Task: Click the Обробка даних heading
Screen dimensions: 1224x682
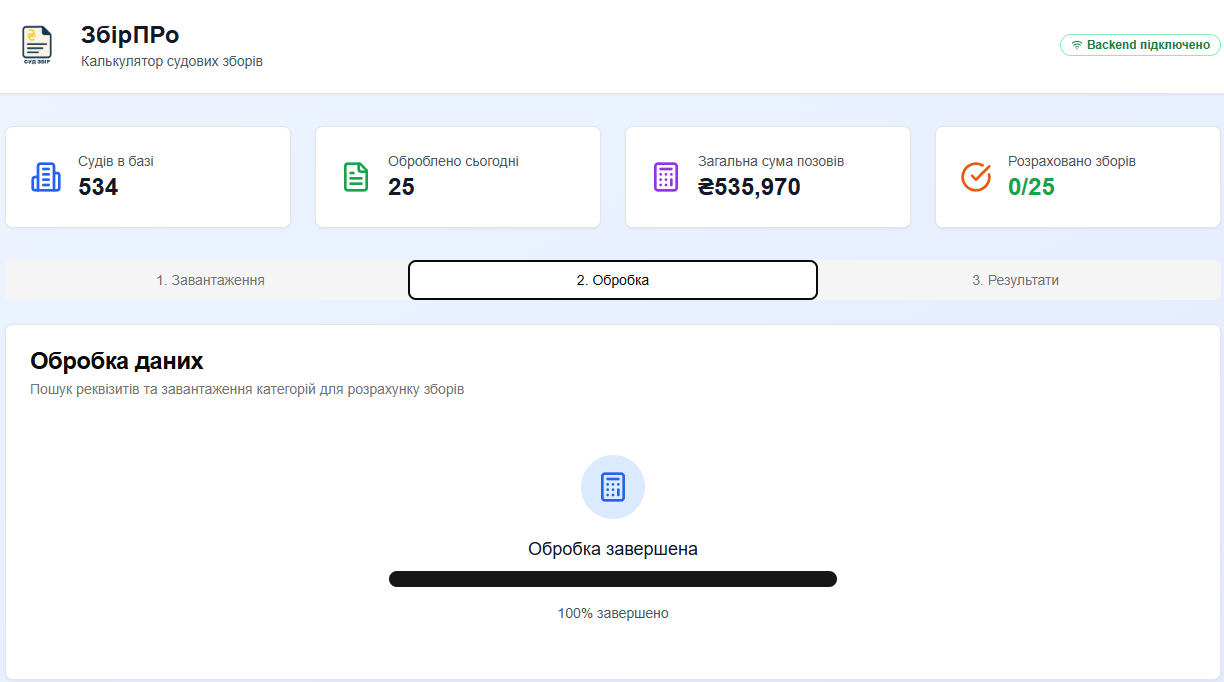Action: click(117, 361)
